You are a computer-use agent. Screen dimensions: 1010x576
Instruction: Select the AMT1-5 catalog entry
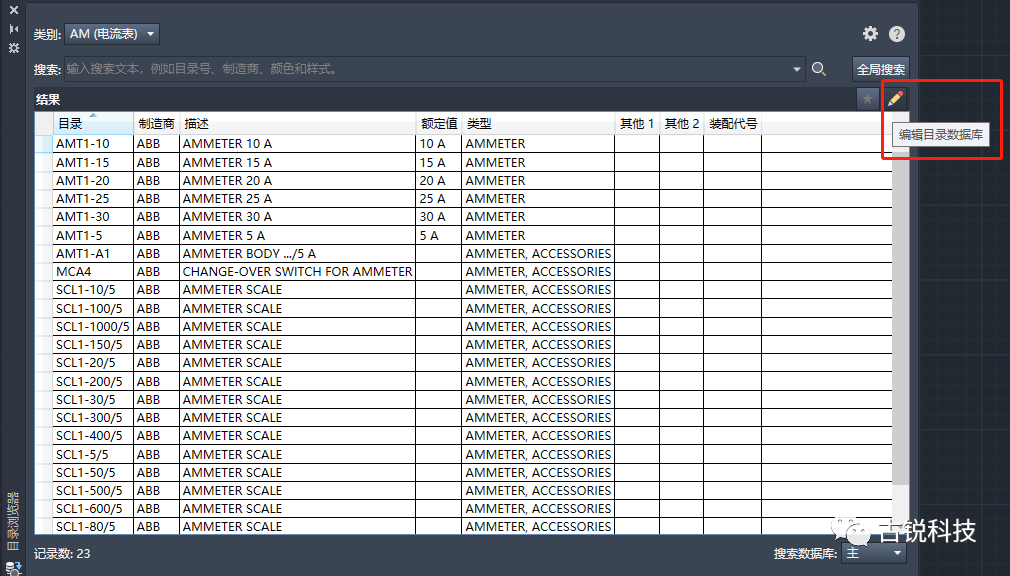pos(79,235)
